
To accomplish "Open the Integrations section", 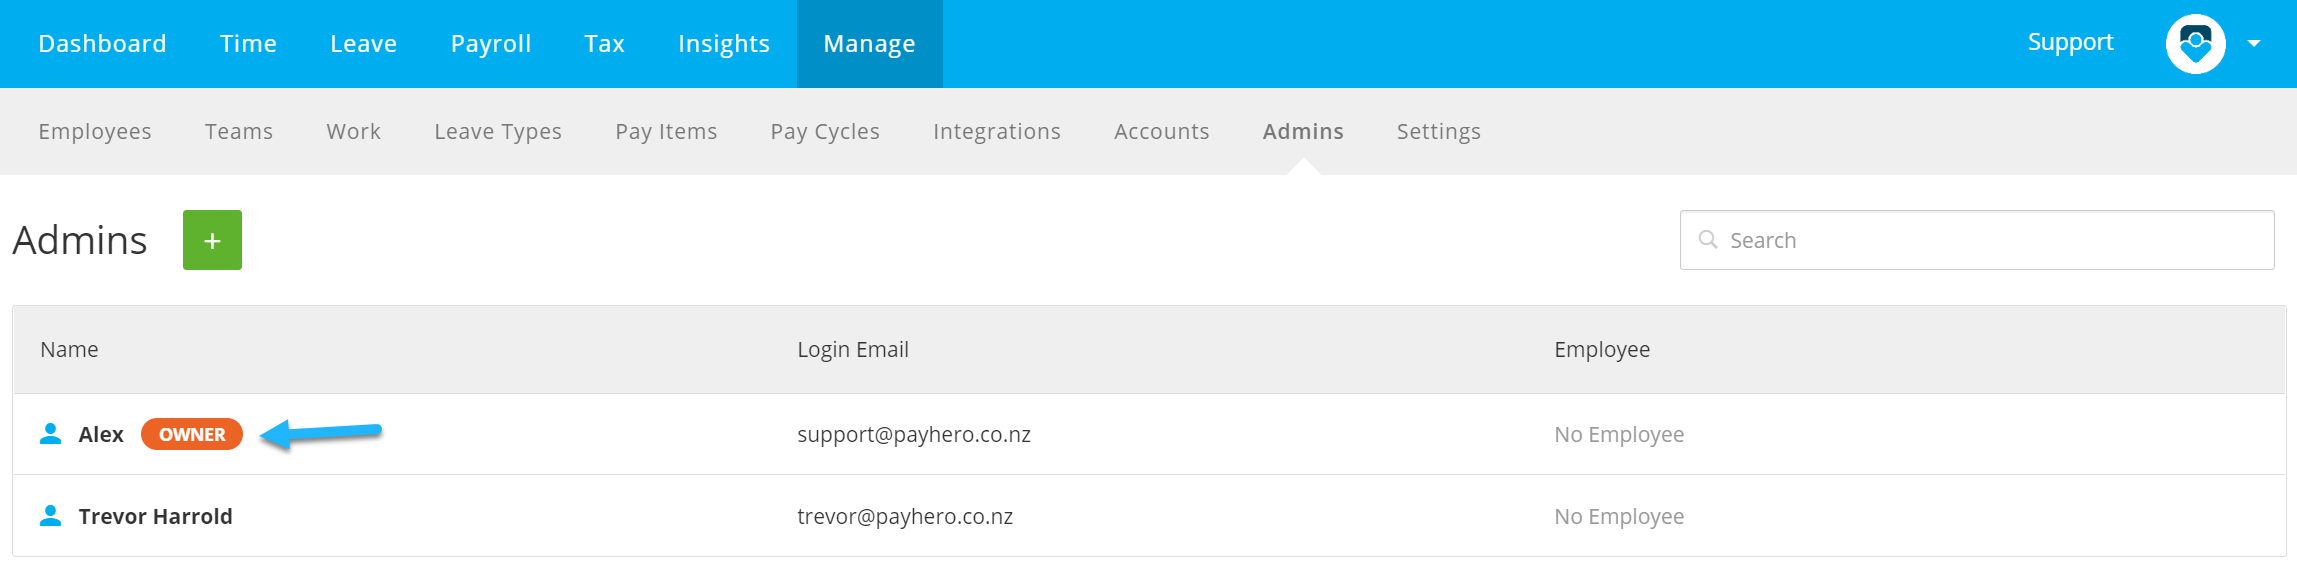I will click(x=997, y=132).
